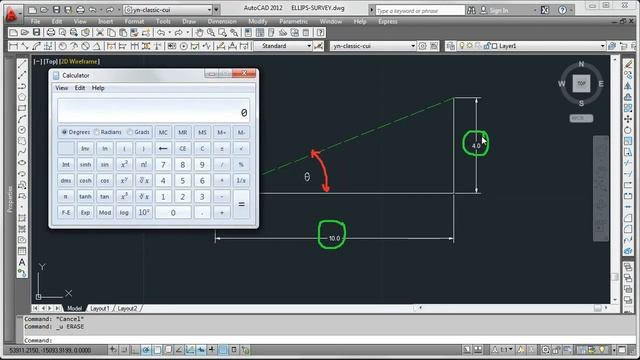This screenshot has width=640, height=360.
Task: Click the Linear dimension tool icon
Action: coord(13,46)
